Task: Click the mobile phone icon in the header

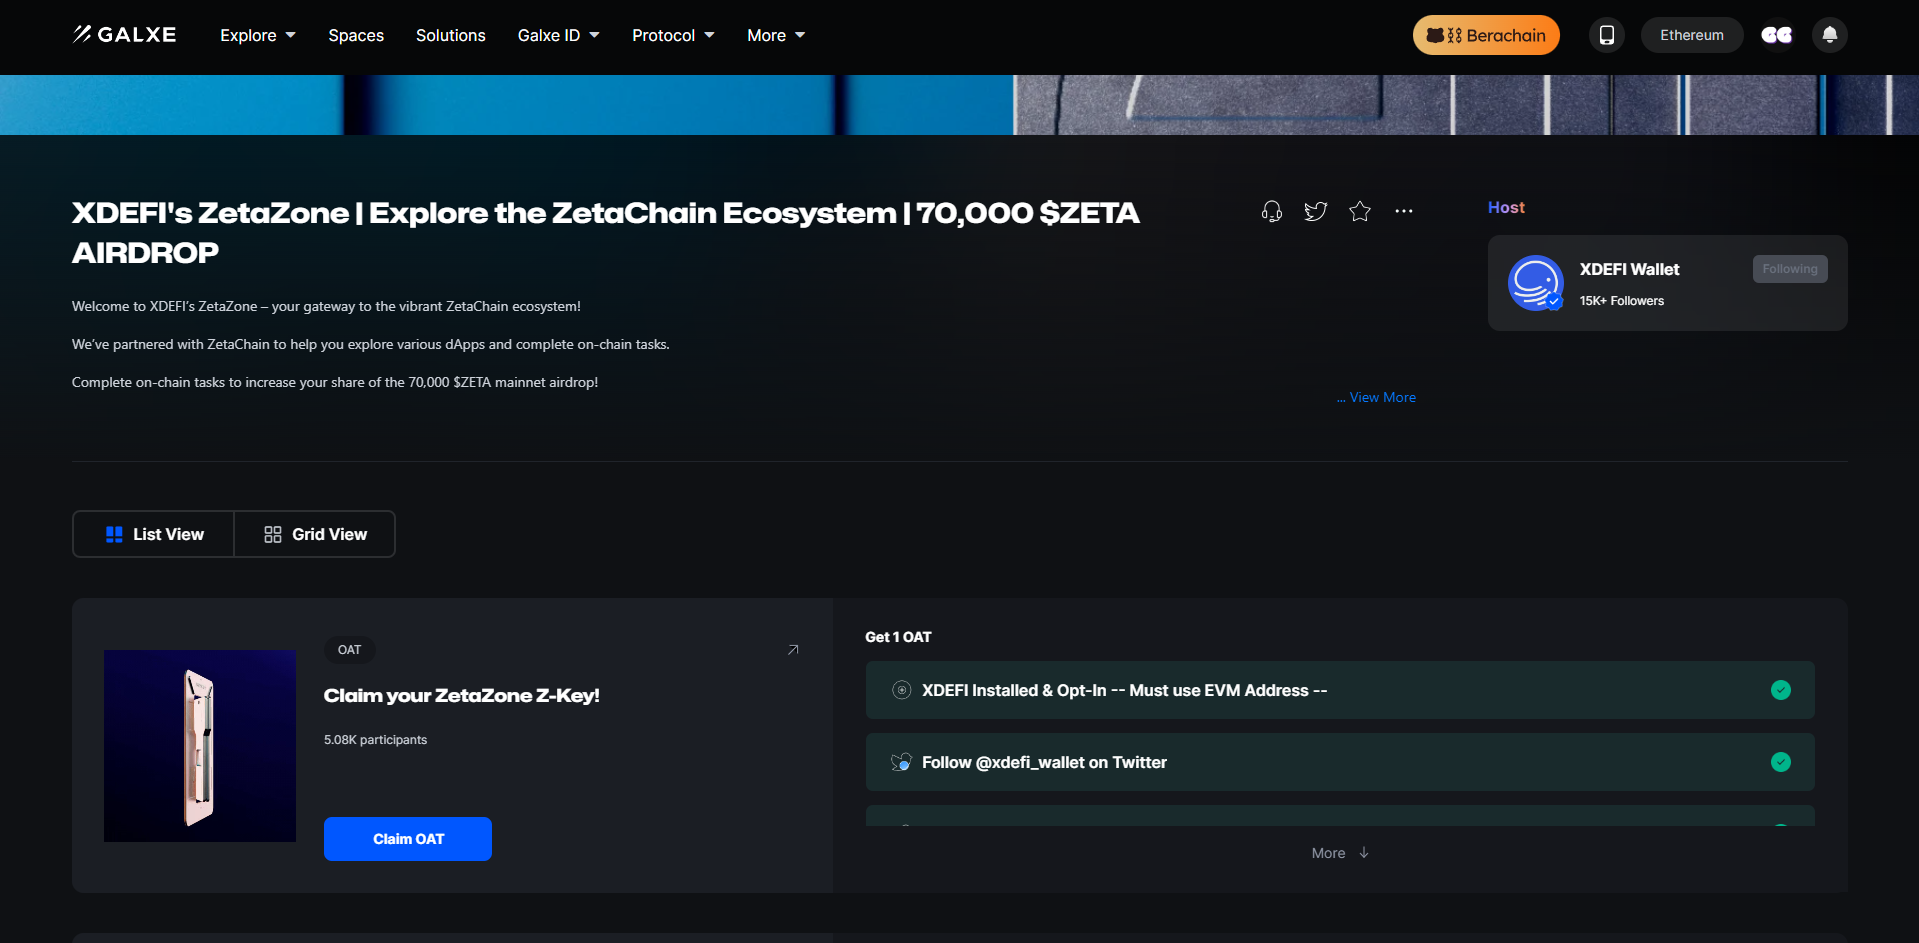Action: coord(1606,35)
